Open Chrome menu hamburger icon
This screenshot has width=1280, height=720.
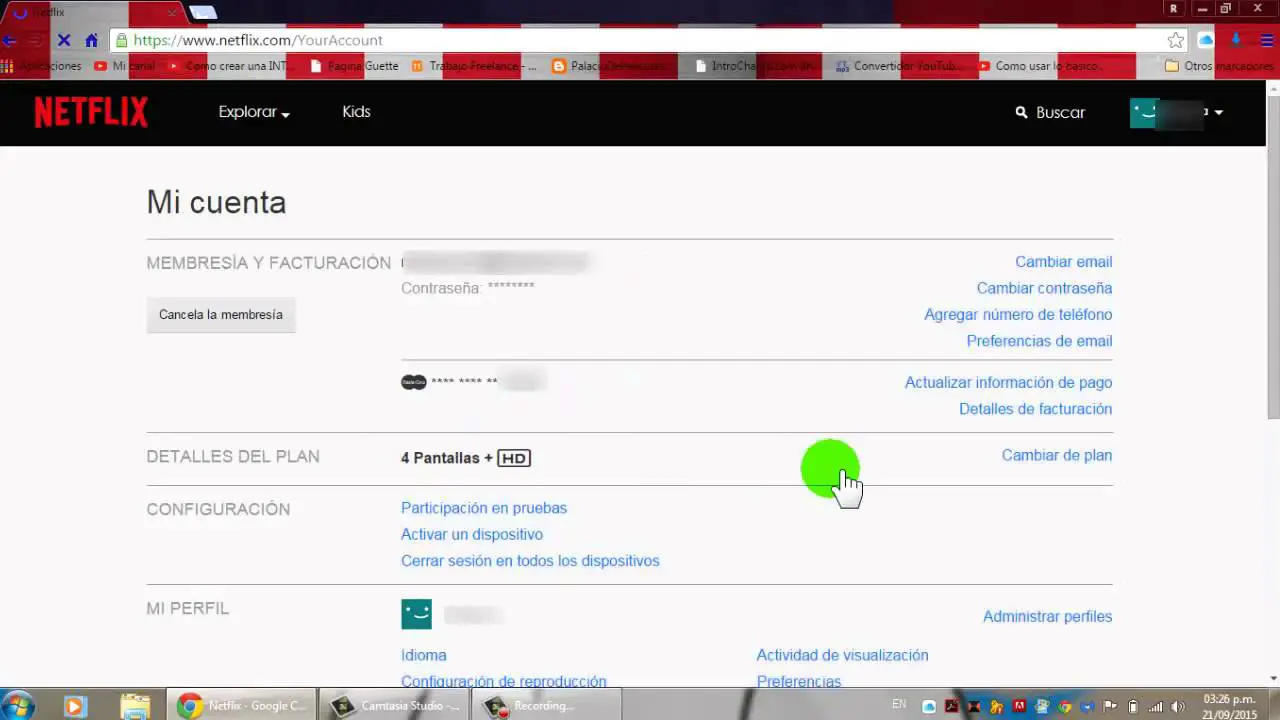pyautogui.click(x=1267, y=41)
